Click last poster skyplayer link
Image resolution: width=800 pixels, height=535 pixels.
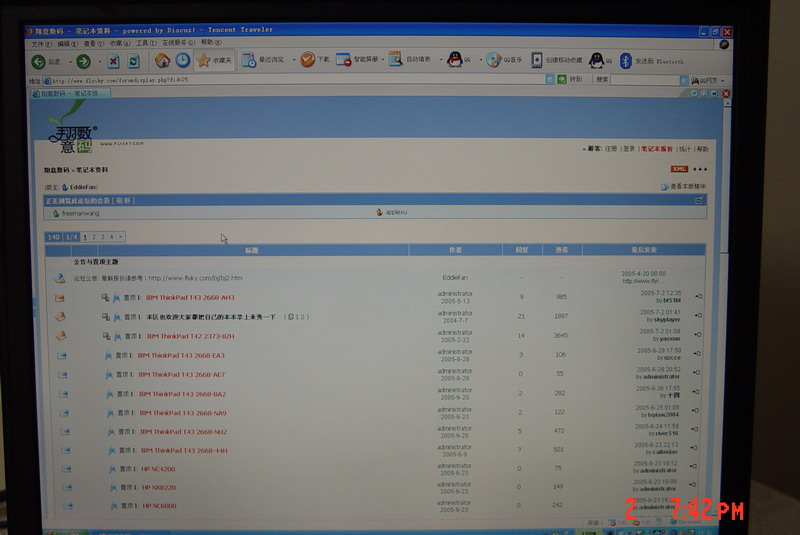tap(667, 319)
